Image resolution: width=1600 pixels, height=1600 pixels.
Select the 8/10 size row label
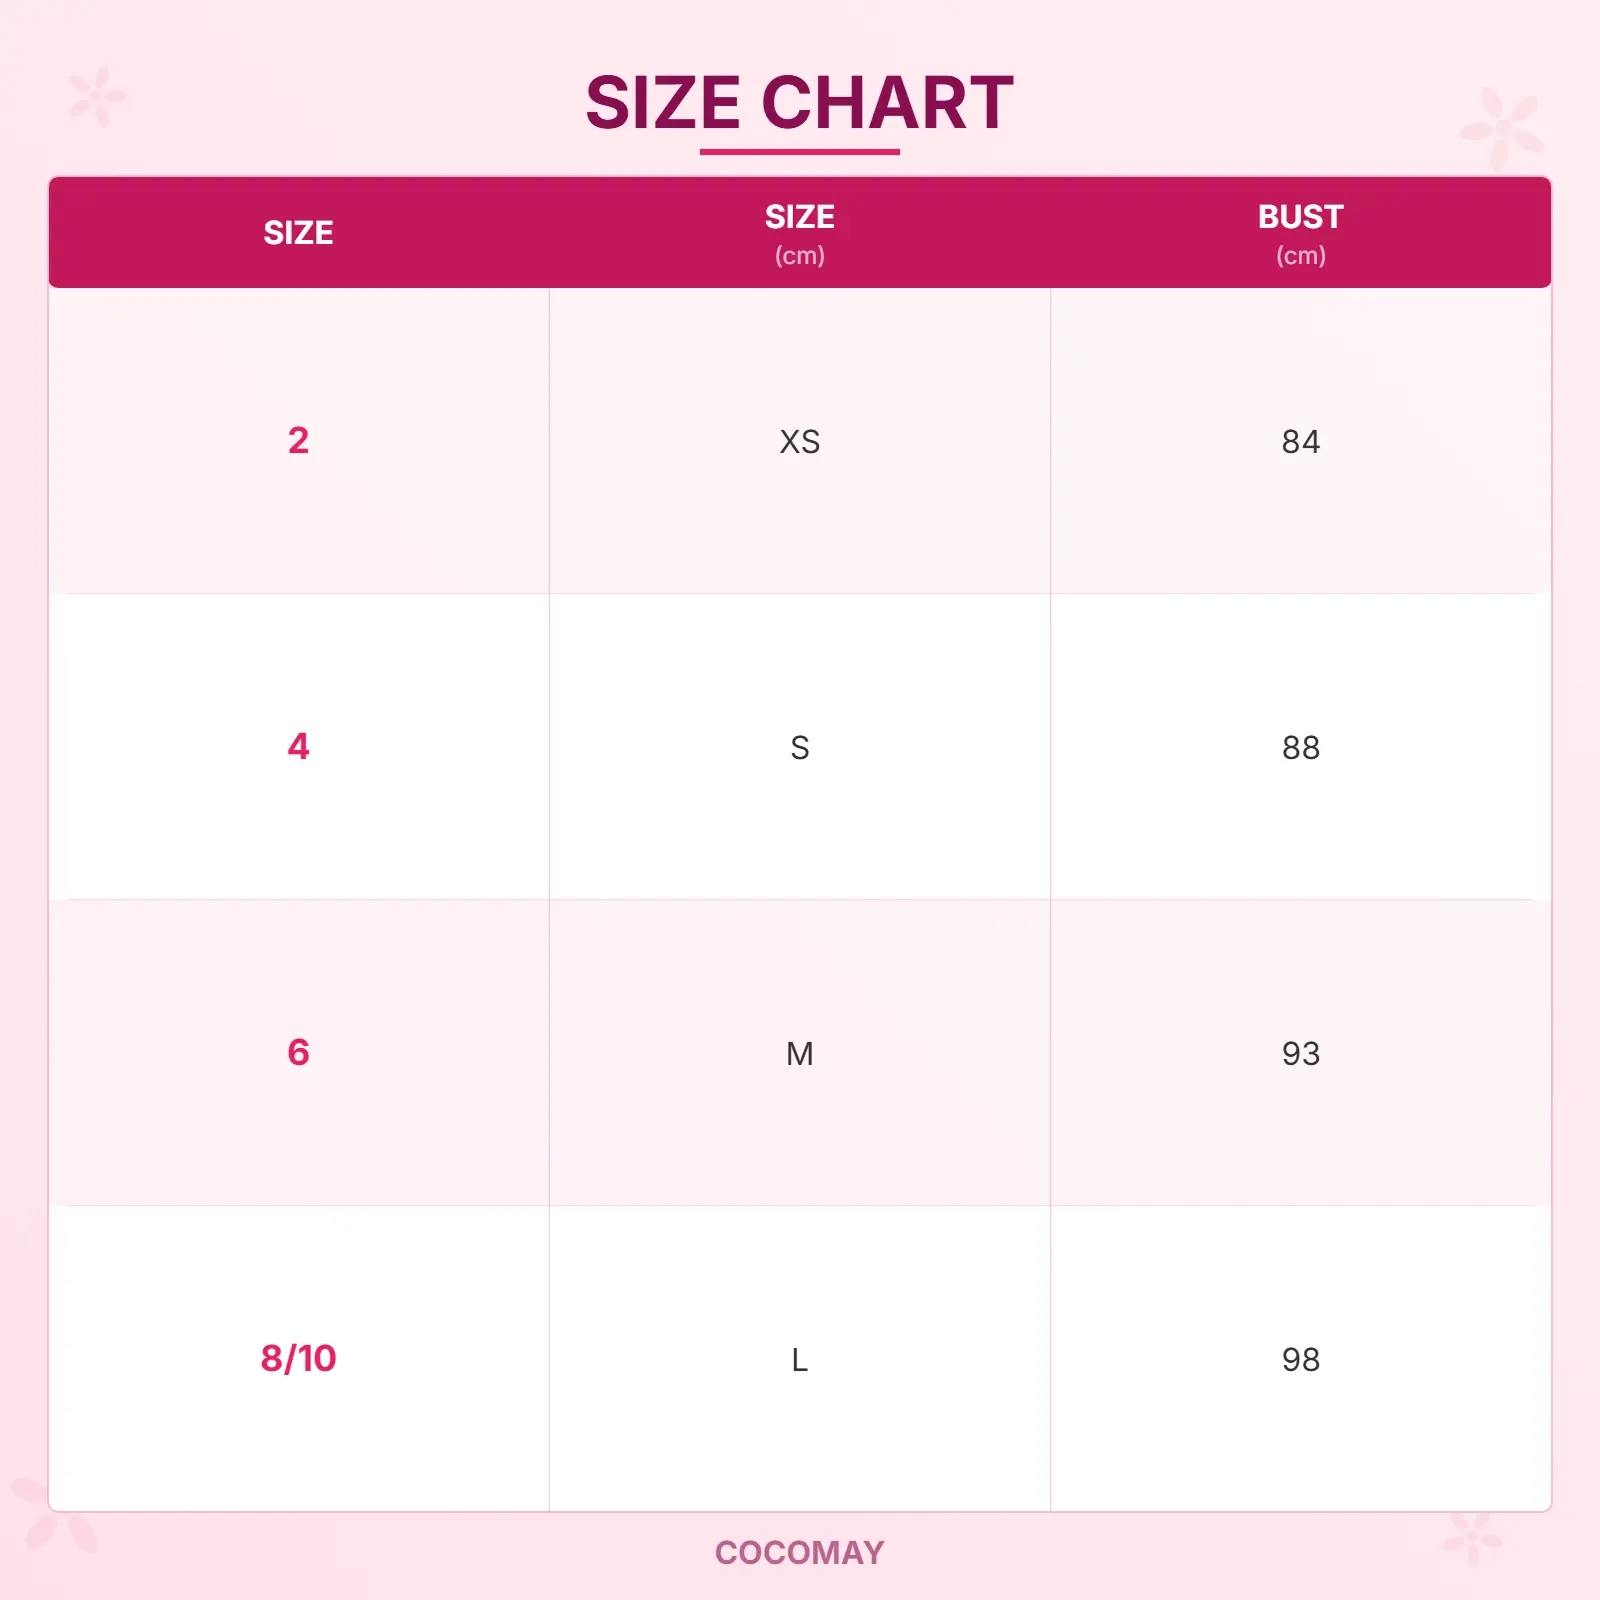(x=298, y=1359)
